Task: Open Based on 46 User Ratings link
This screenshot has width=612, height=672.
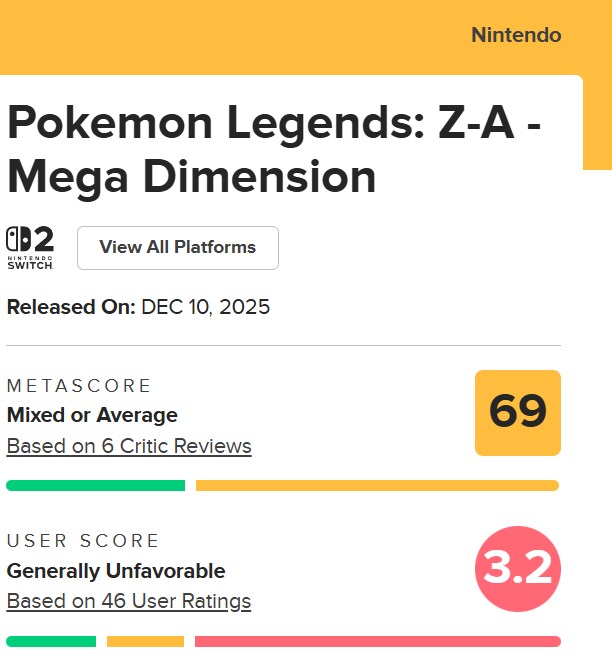Action: (129, 601)
